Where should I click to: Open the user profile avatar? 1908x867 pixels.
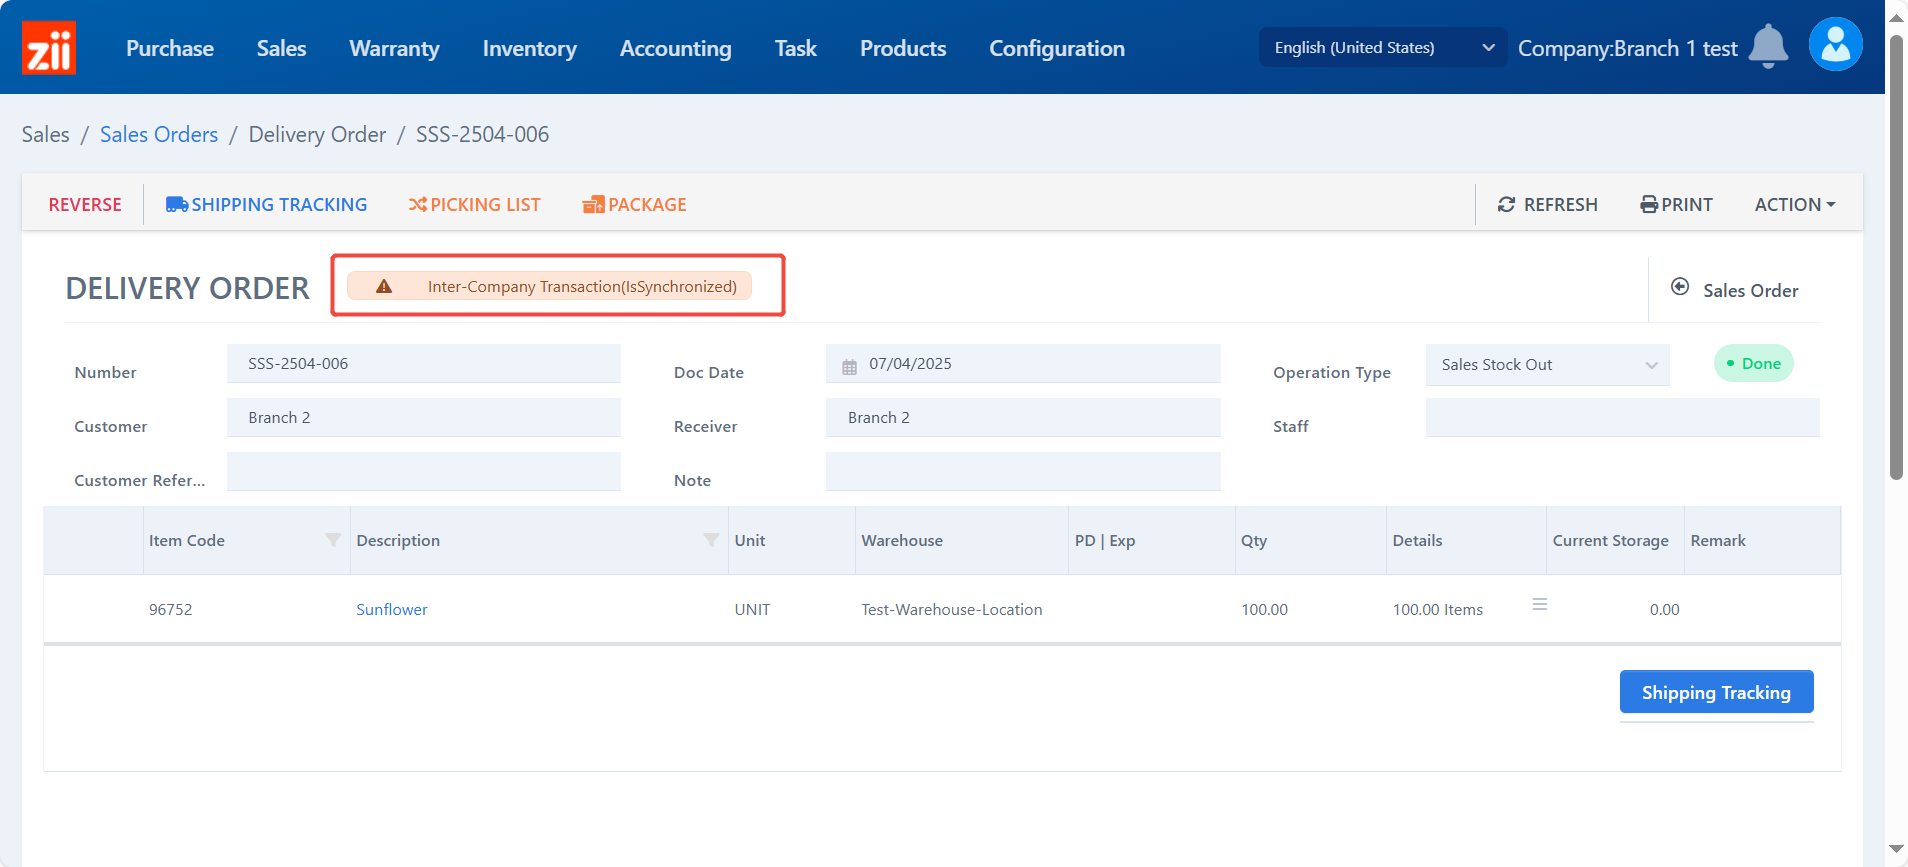pyautogui.click(x=1835, y=45)
